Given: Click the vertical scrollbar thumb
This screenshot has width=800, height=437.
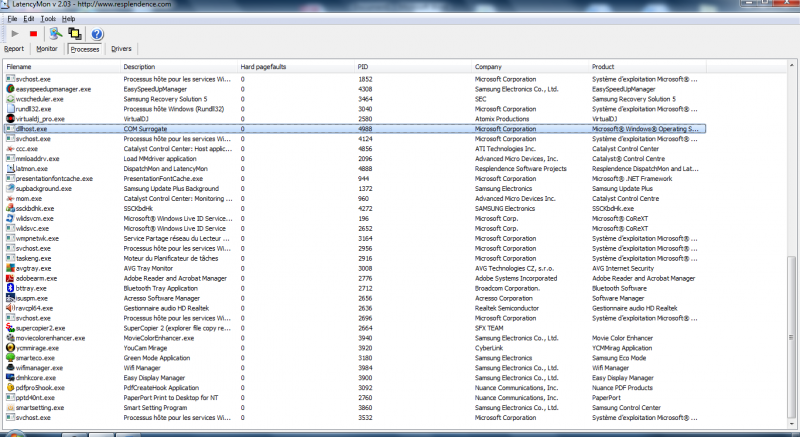Looking at the screenshot, I should tap(791, 338).
